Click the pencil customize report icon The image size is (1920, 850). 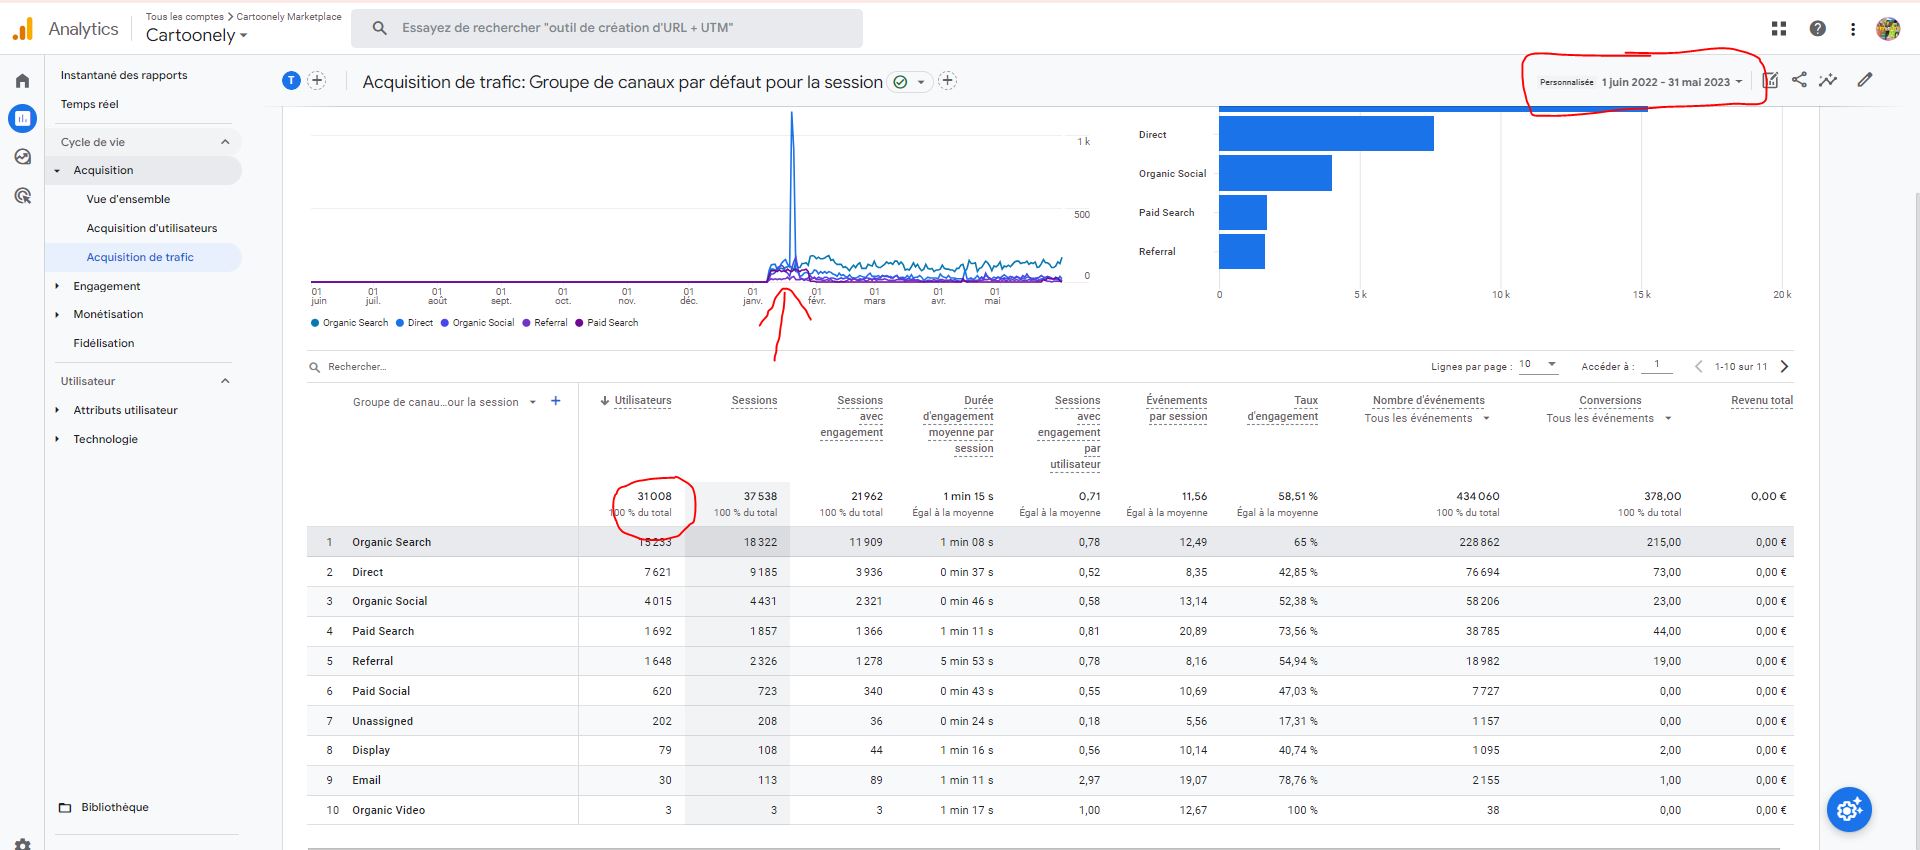click(1865, 80)
